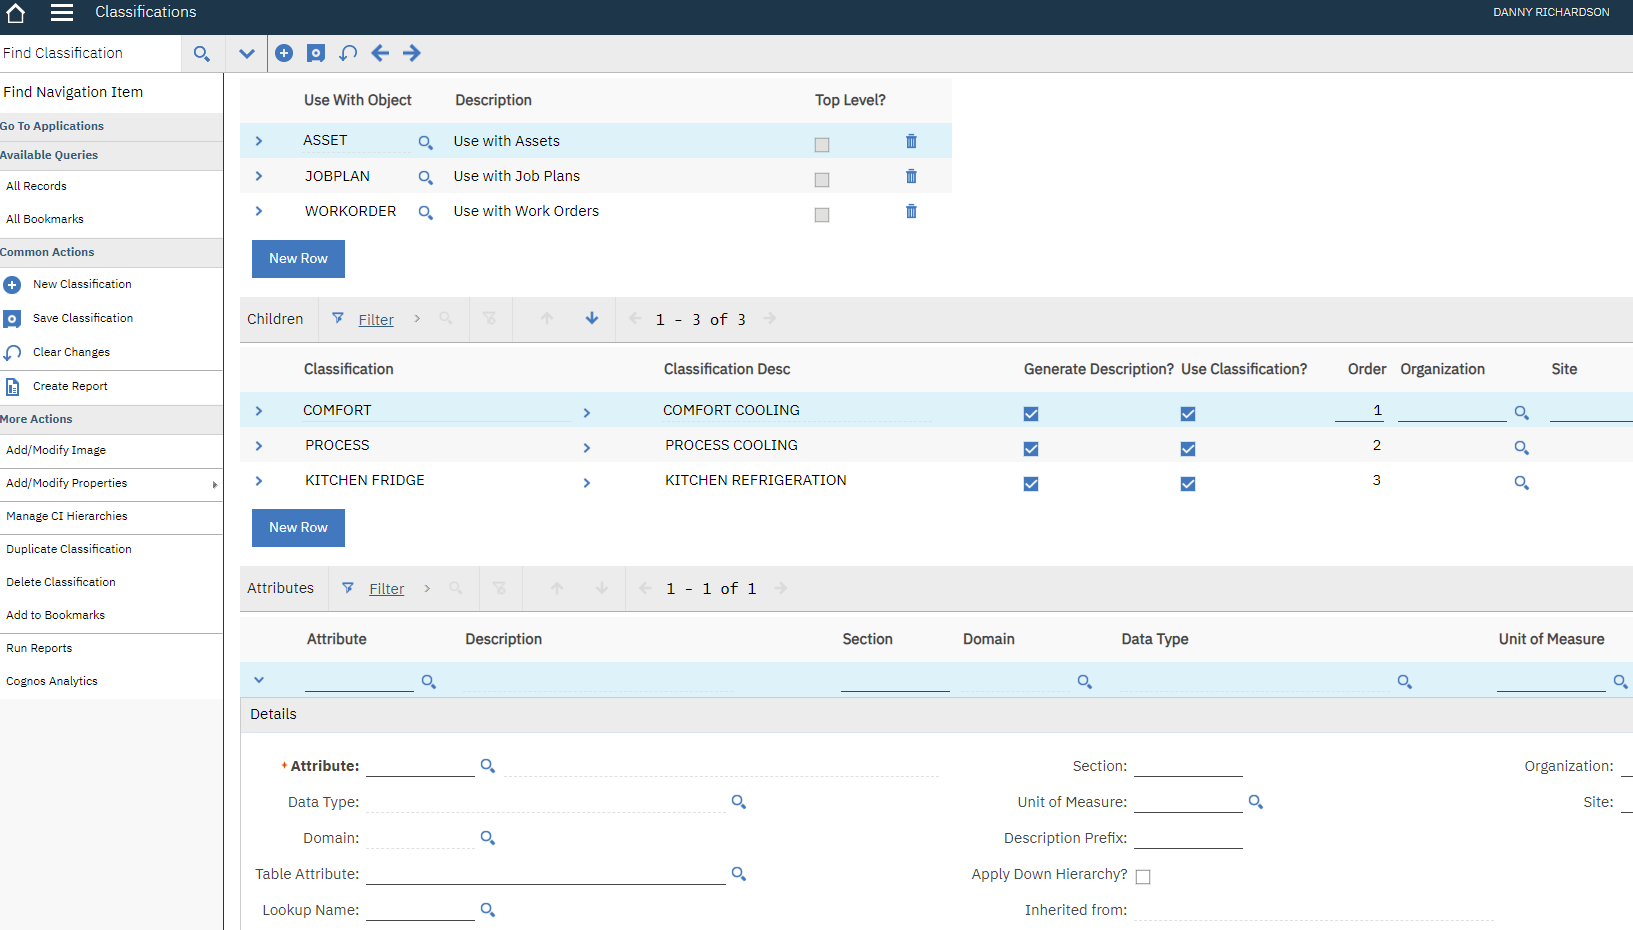
Task: Uncheck Generate Description for COMFORT
Action: tap(1031, 414)
